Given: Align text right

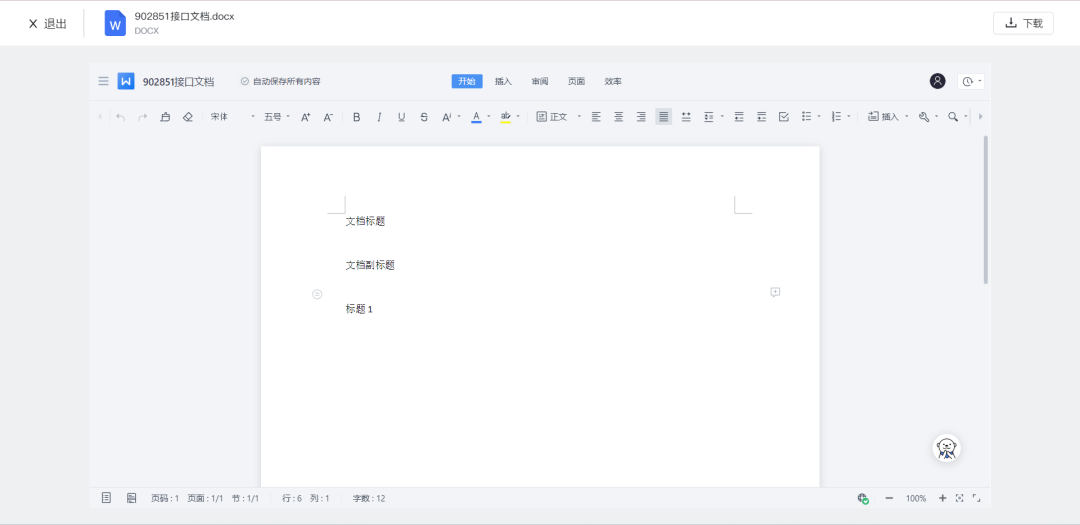Looking at the screenshot, I should coord(641,117).
